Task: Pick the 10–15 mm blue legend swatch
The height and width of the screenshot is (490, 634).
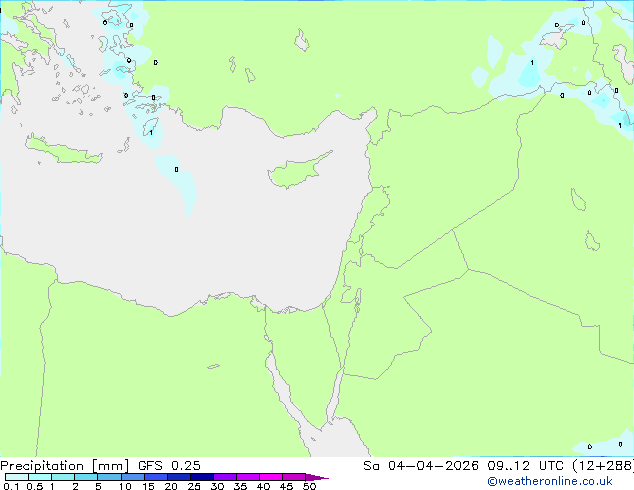Action: pos(133,477)
